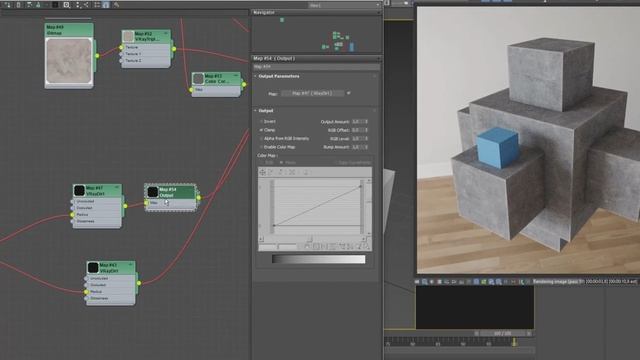Select the RGB radio option
The height and width of the screenshot is (360, 640).
coord(261,162)
